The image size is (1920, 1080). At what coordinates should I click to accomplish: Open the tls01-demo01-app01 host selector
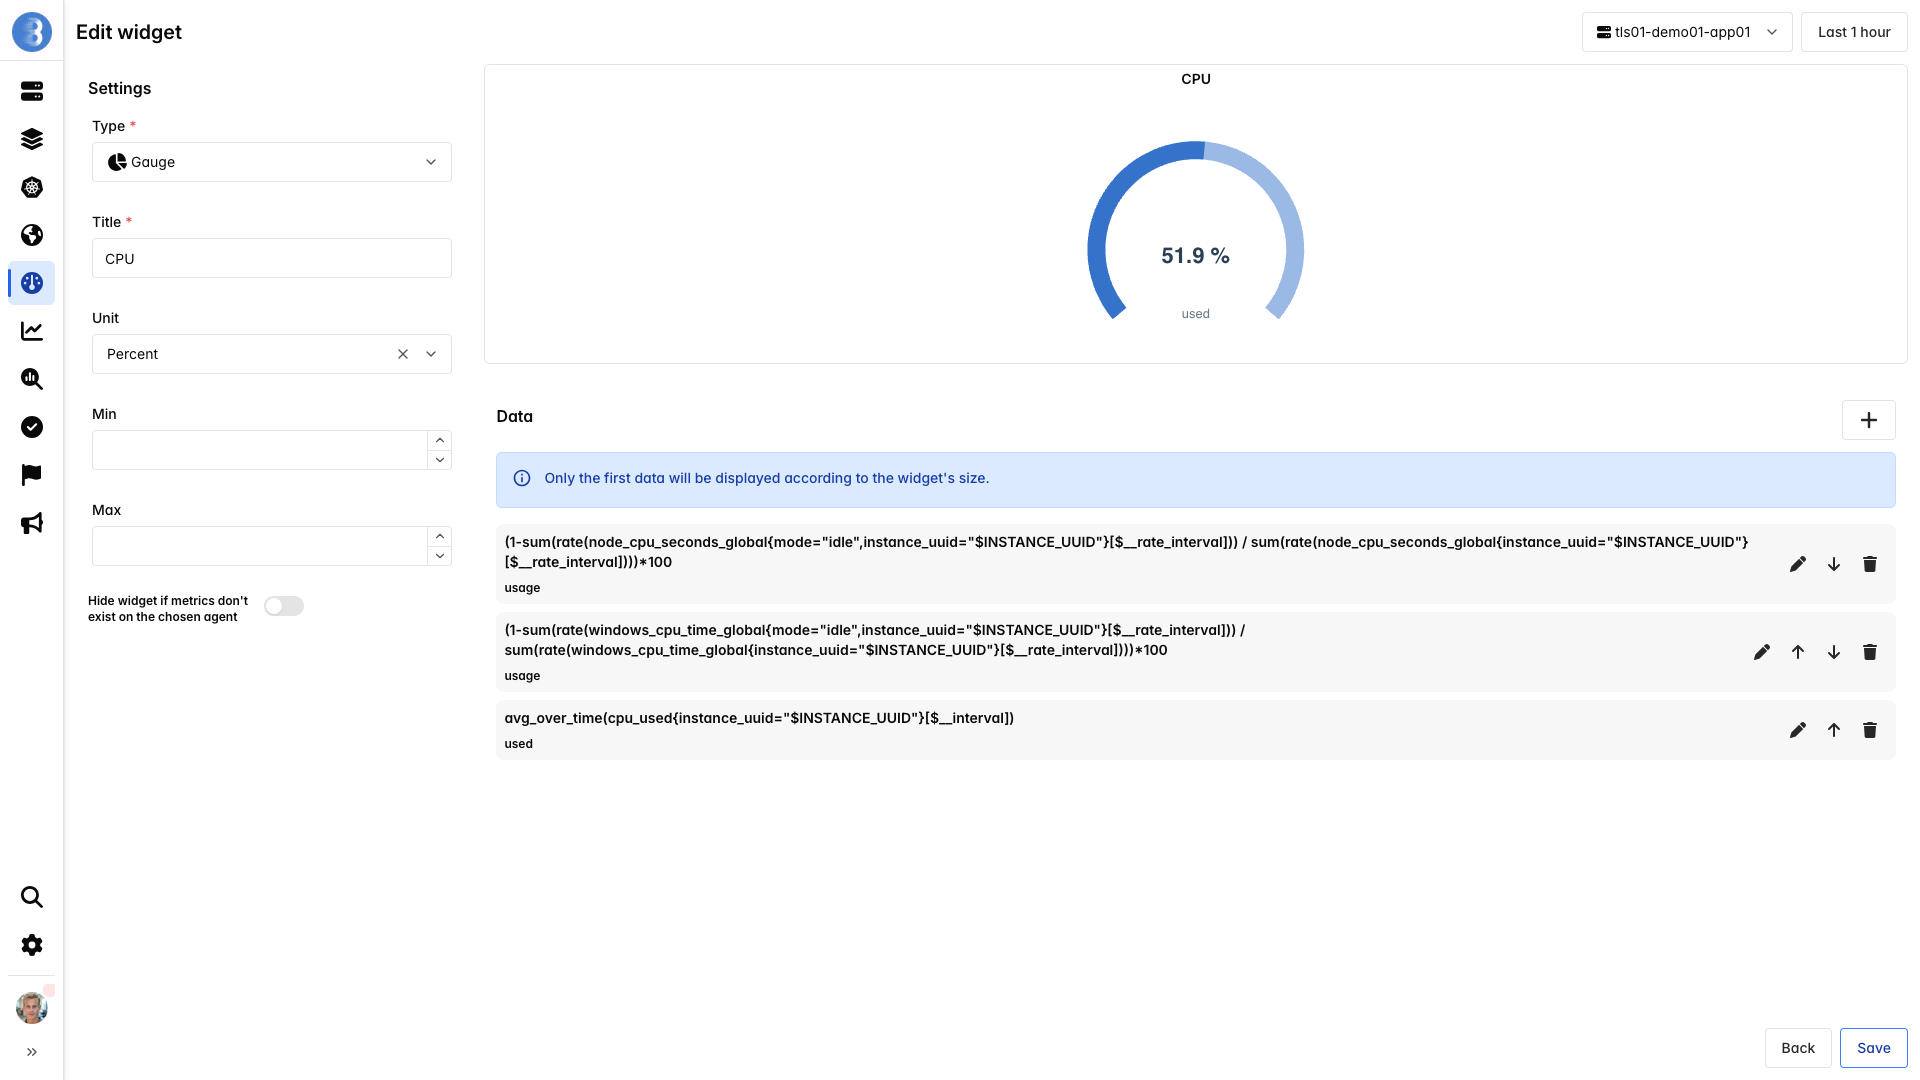pyautogui.click(x=1687, y=32)
